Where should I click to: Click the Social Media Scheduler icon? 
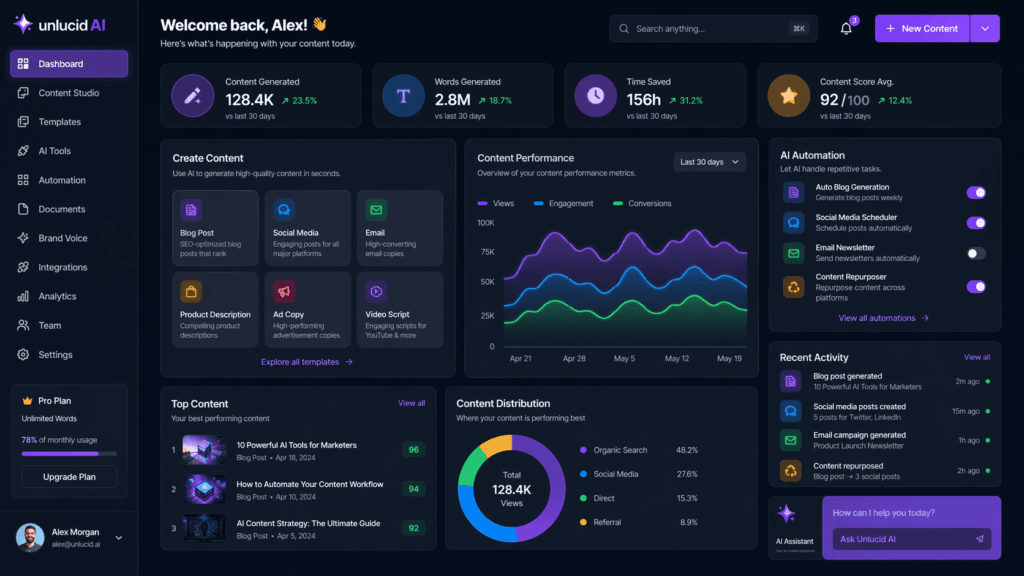(793, 223)
